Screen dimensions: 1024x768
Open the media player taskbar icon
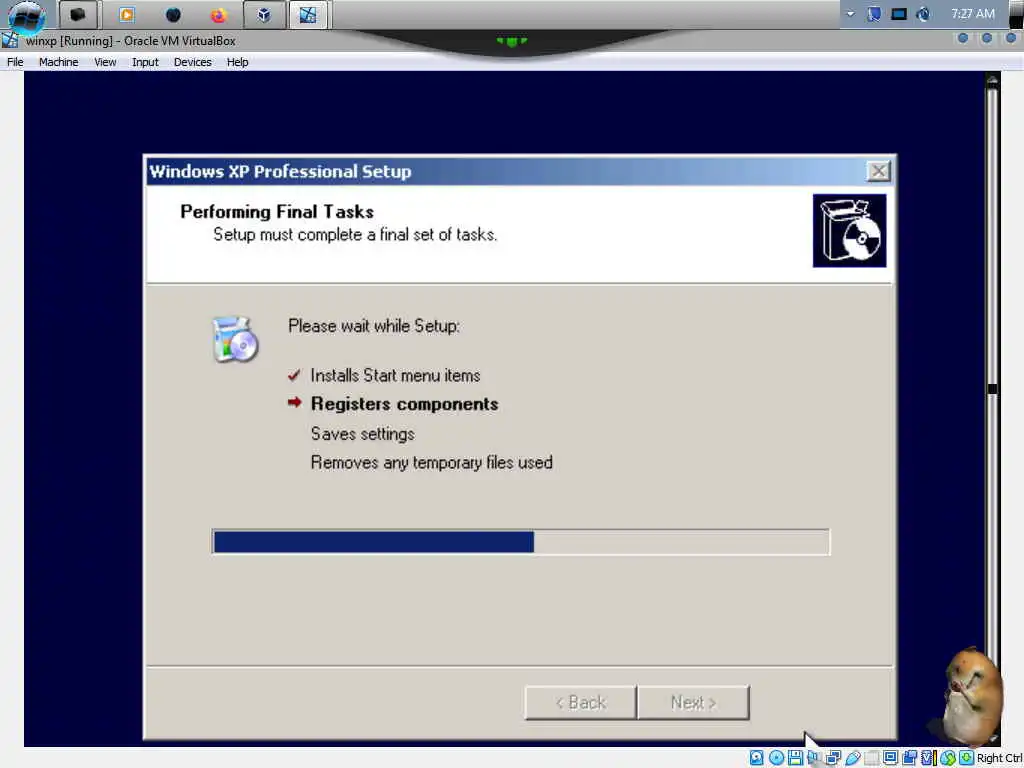click(x=127, y=14)
